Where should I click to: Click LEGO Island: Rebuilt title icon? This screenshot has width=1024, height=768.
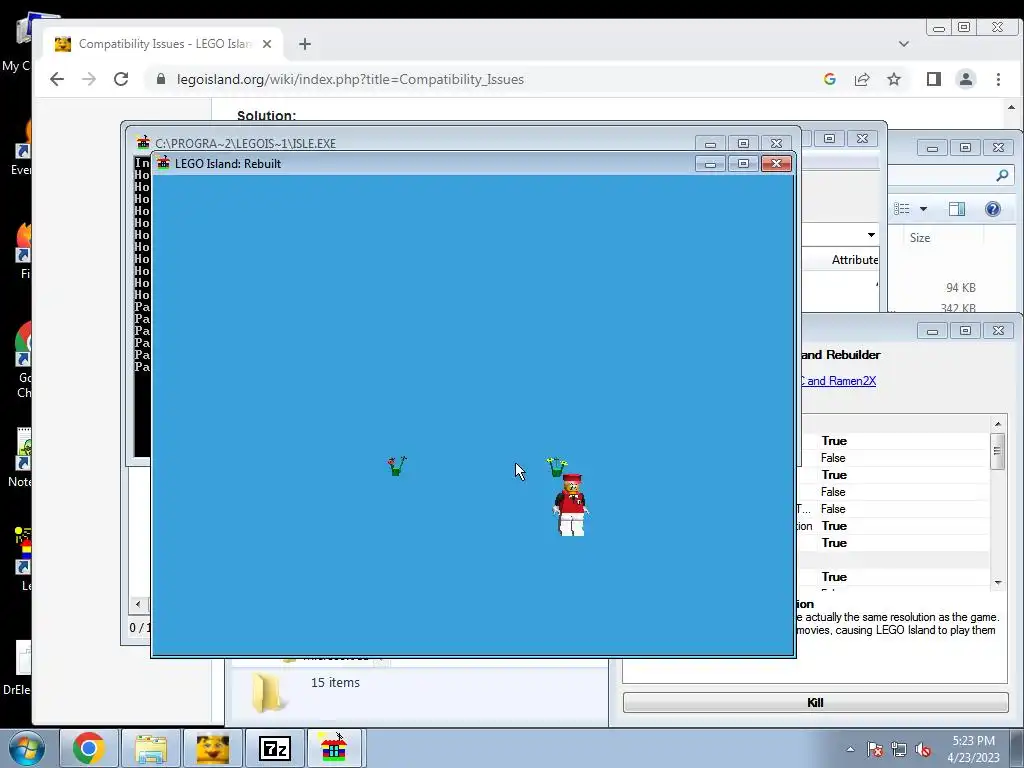point(163,163)
